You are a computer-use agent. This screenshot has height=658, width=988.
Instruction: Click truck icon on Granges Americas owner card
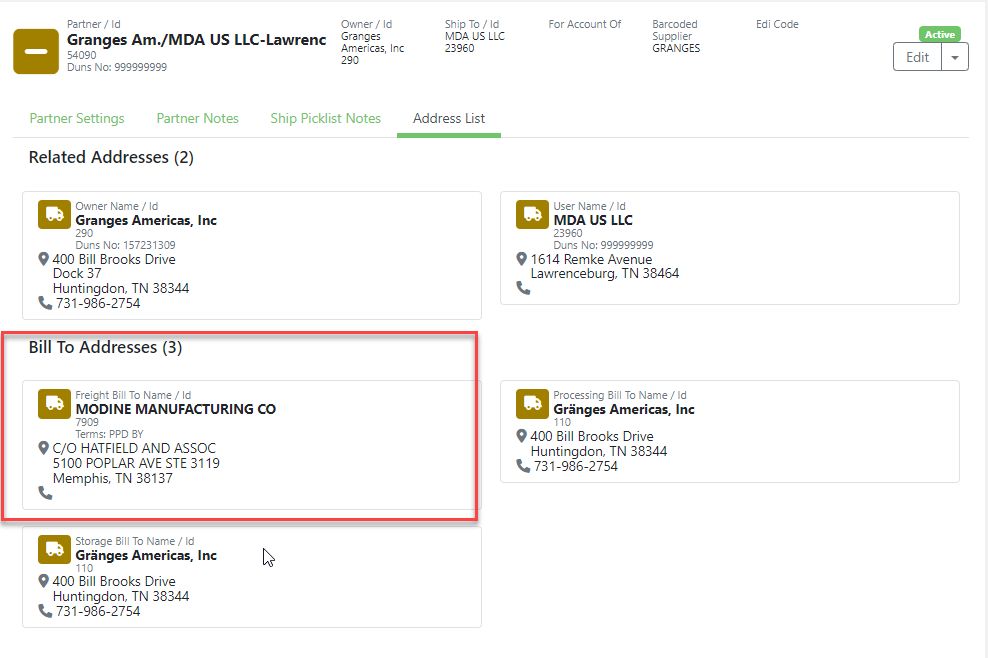pos(54,214)
